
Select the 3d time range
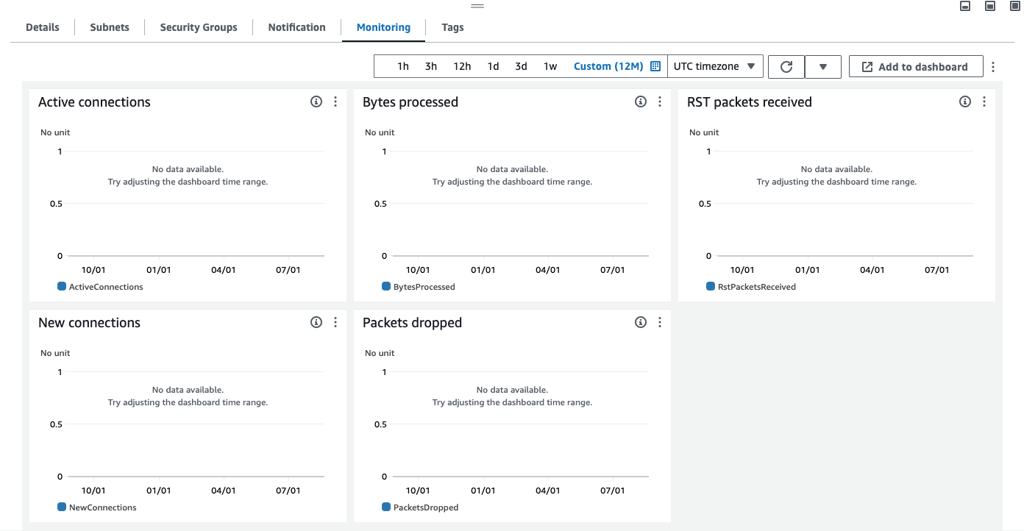click(521, 67)
